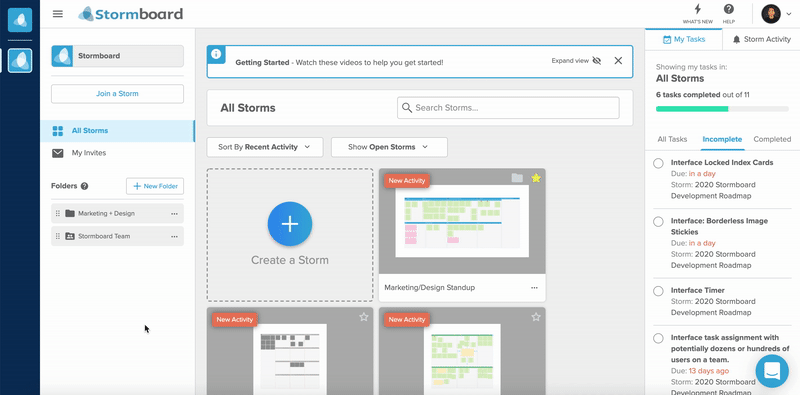
Task: Click New Folder button
Action: pyautogui.click(x=155, y=186)
